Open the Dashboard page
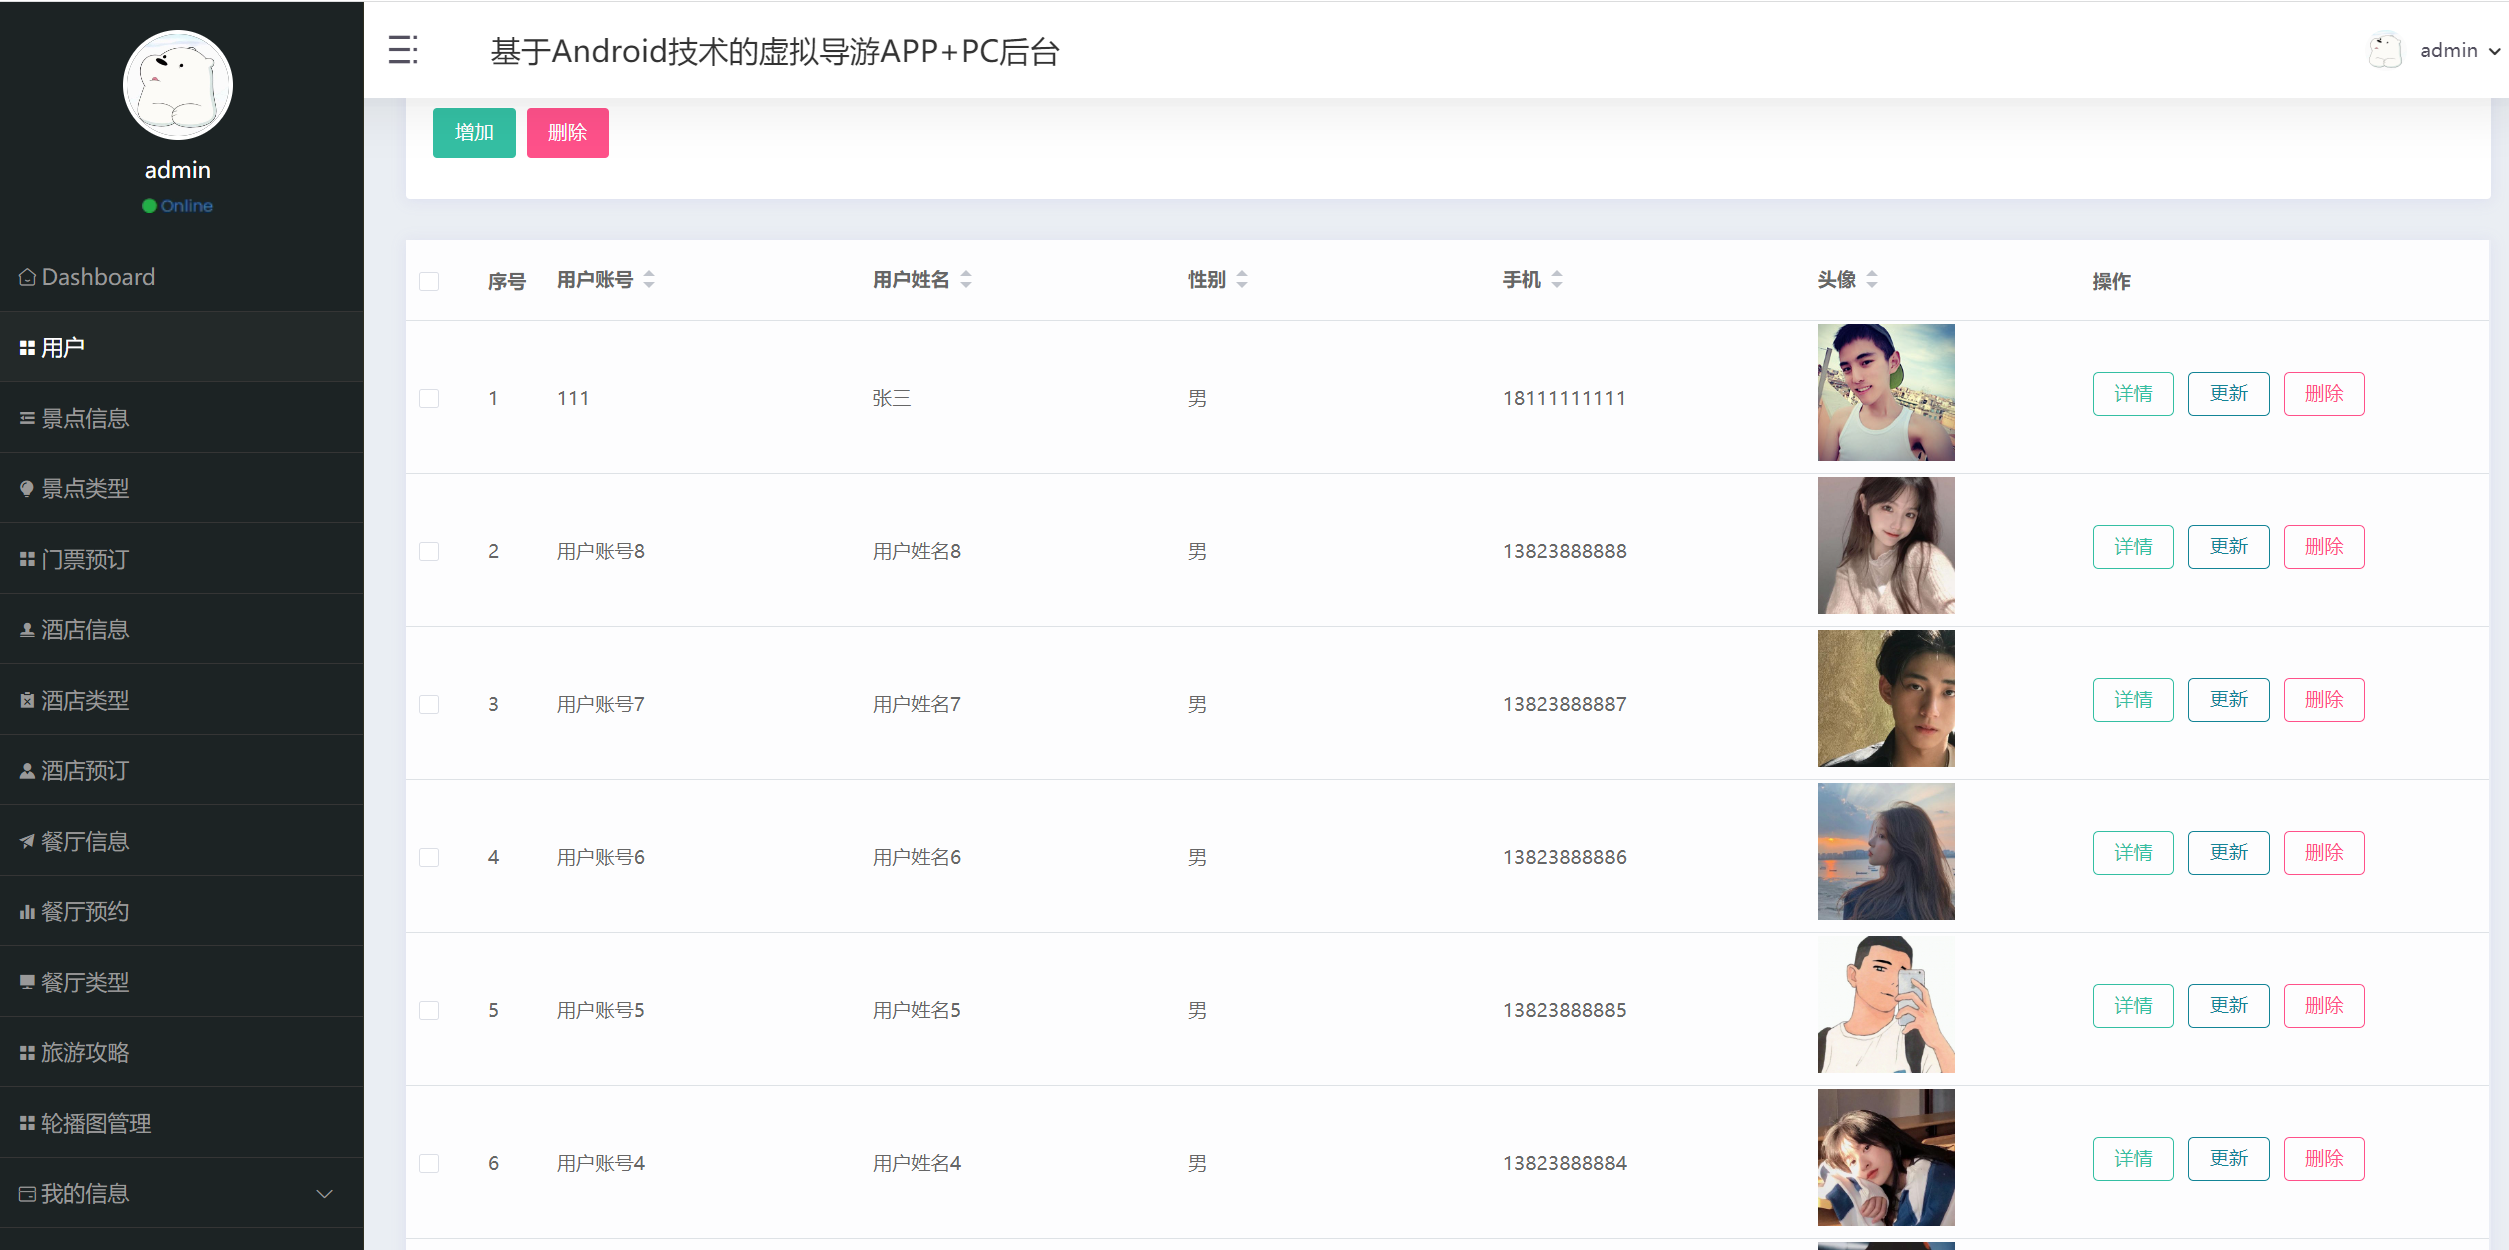Screen dimensions: 2509x1250 97,276
